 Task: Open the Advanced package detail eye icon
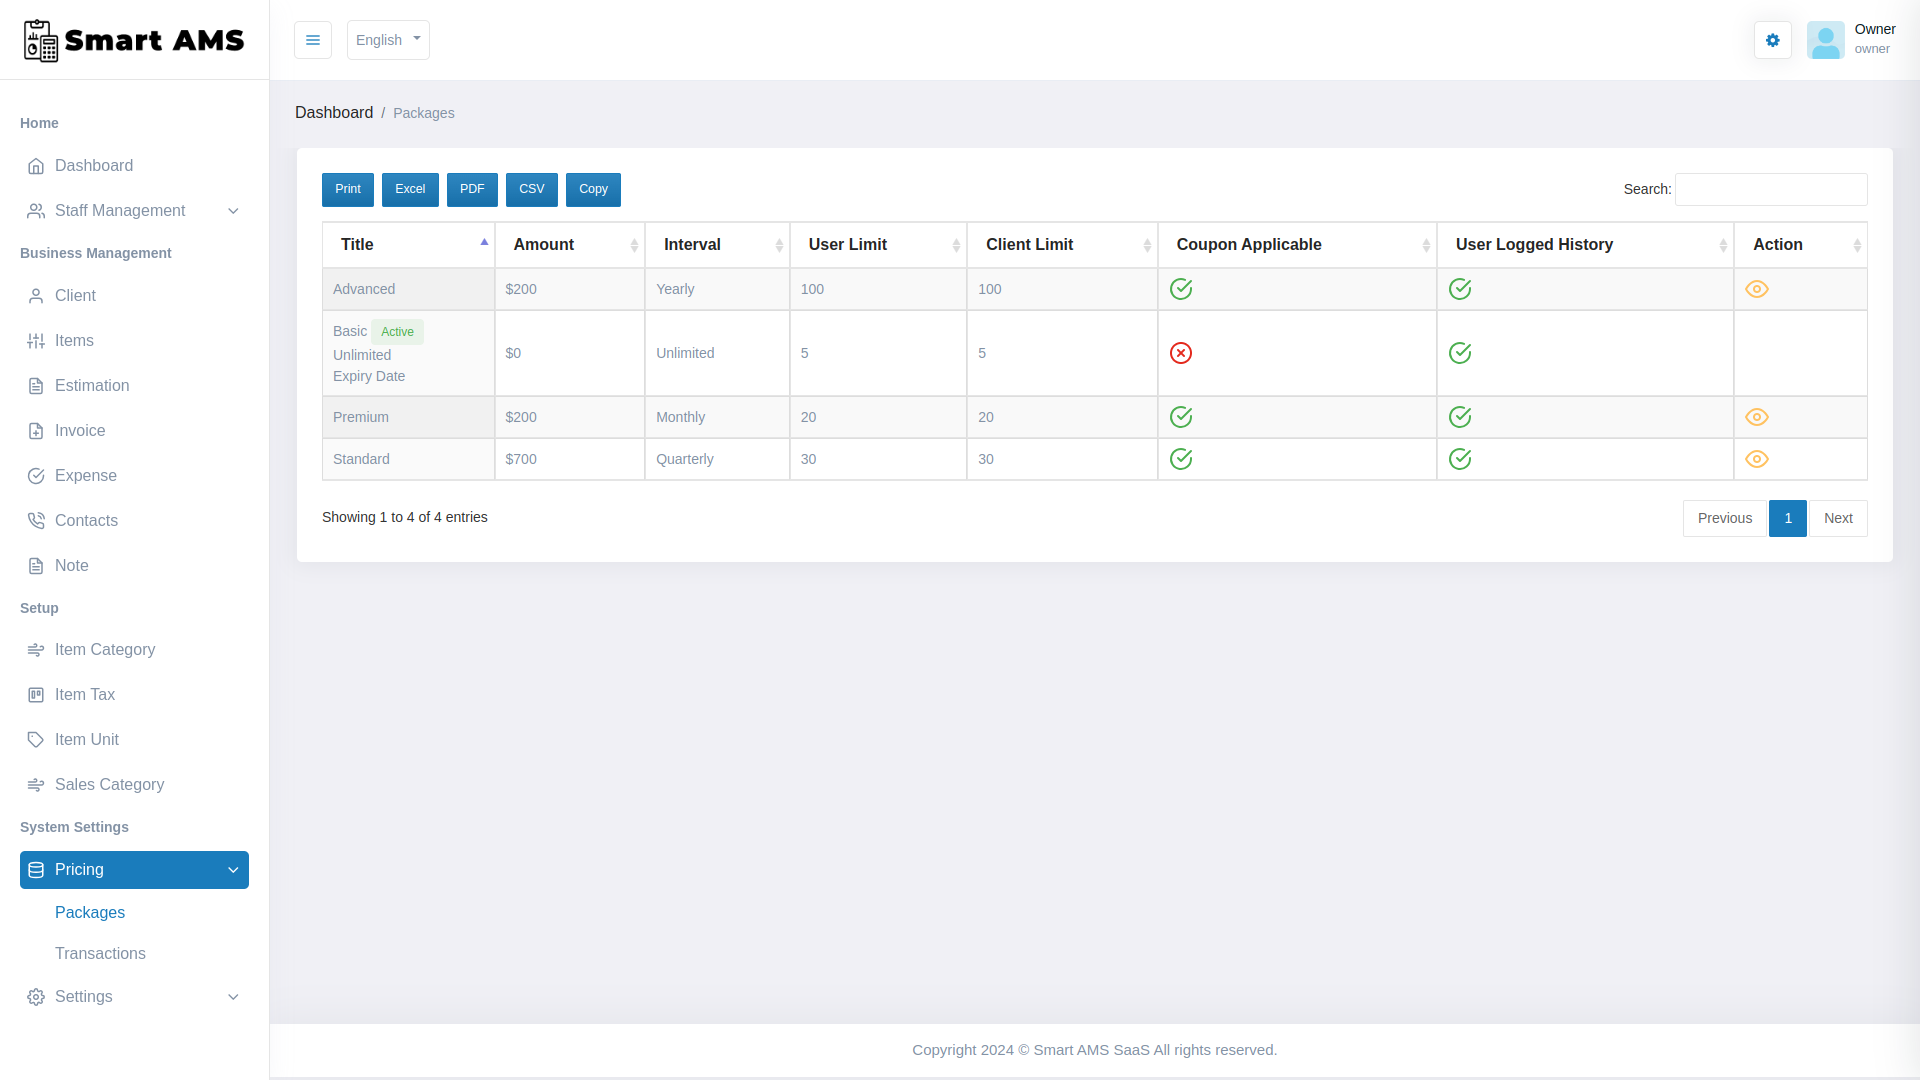pyautogui.click(x=1758, y=289)
